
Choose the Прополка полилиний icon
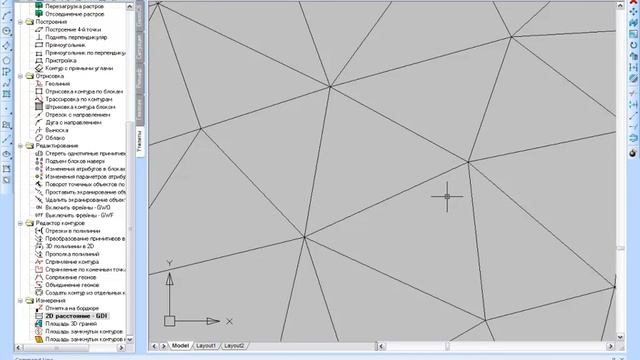coord(39,254)
